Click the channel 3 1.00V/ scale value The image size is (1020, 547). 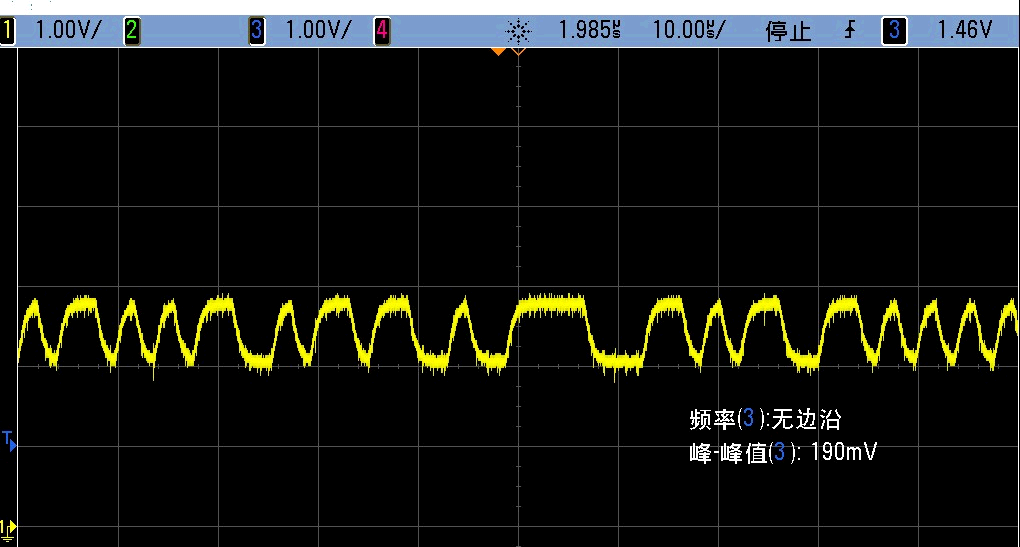click(319, 30)
